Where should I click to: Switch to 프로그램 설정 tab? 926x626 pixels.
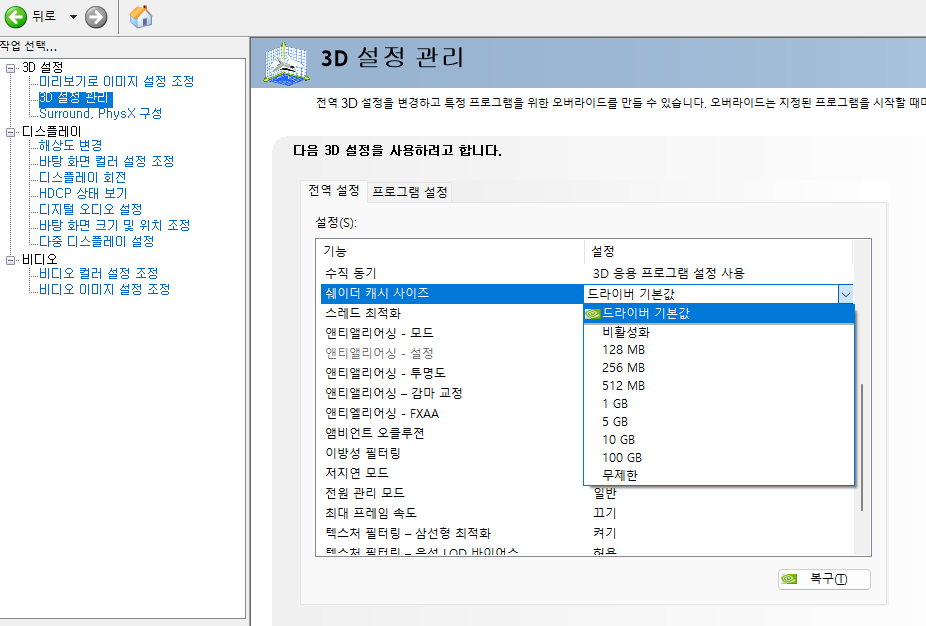pos(410,192)
